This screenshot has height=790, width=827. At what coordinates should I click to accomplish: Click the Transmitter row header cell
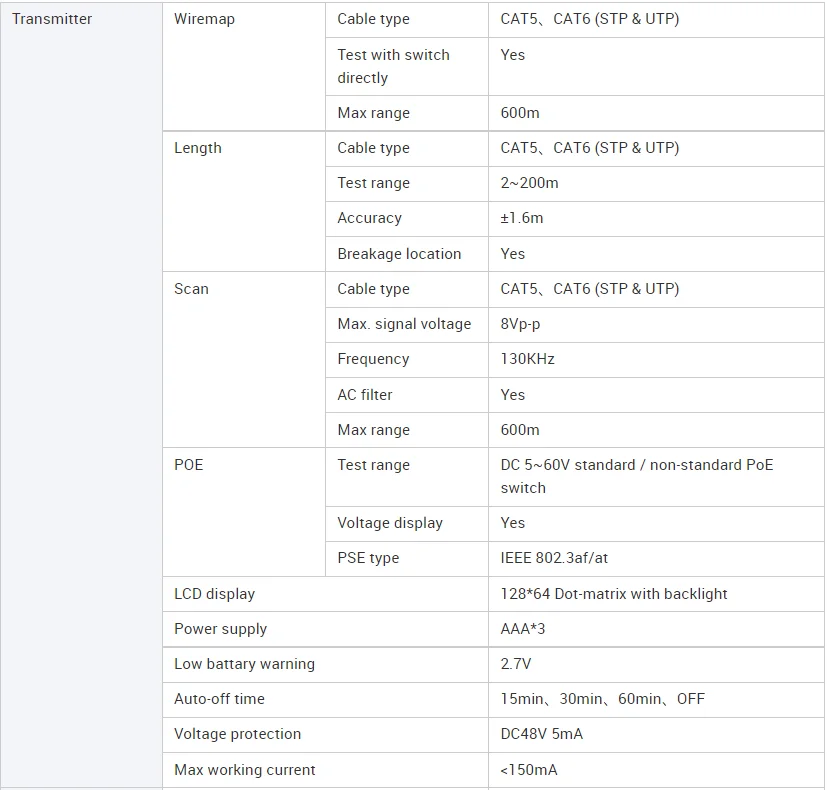(52, 19)
